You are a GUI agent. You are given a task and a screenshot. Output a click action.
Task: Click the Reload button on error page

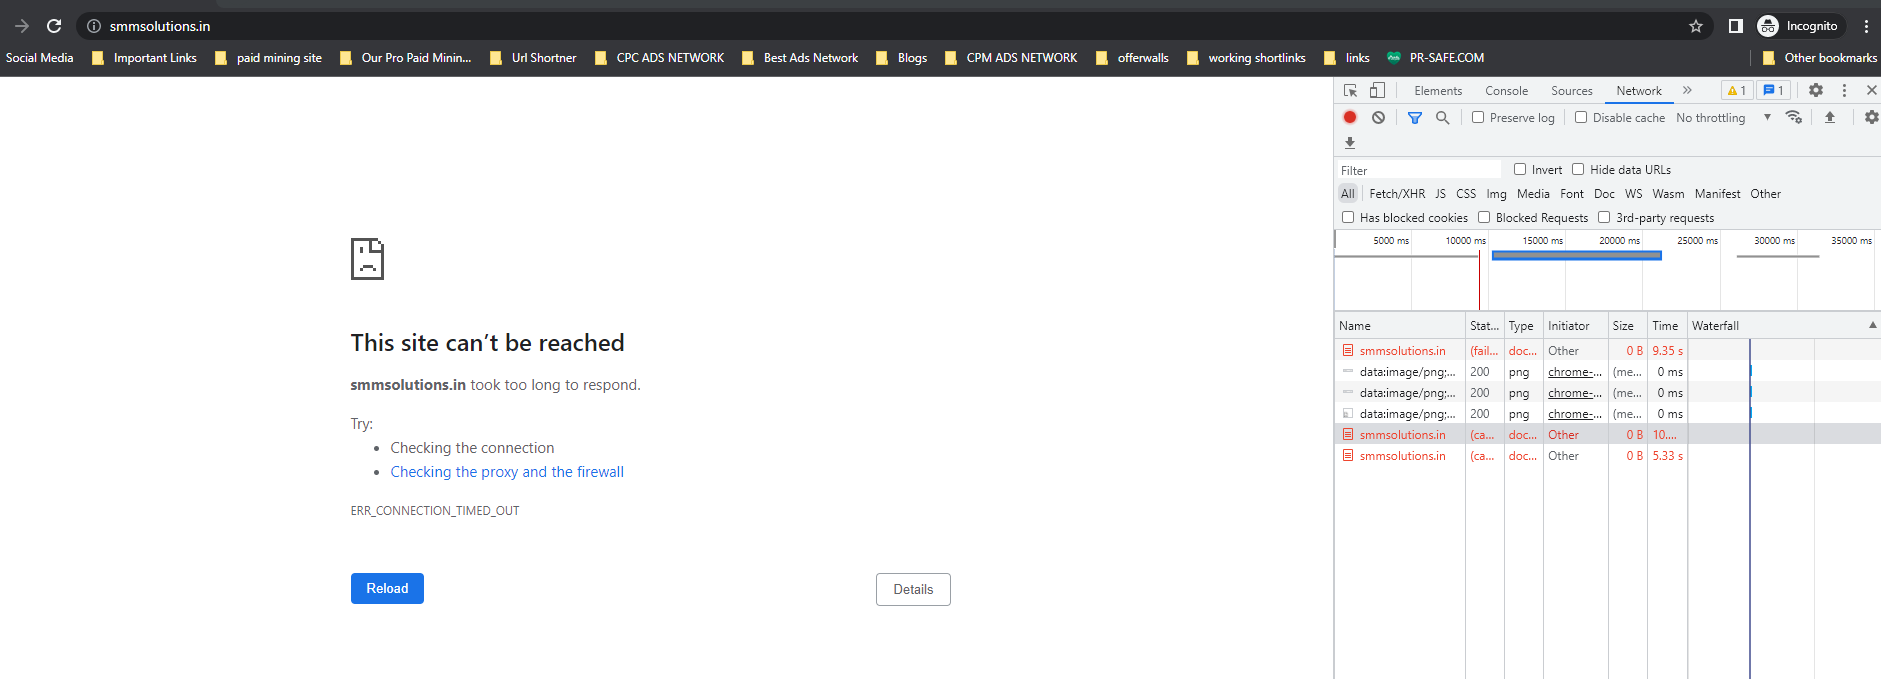point(387,588)
